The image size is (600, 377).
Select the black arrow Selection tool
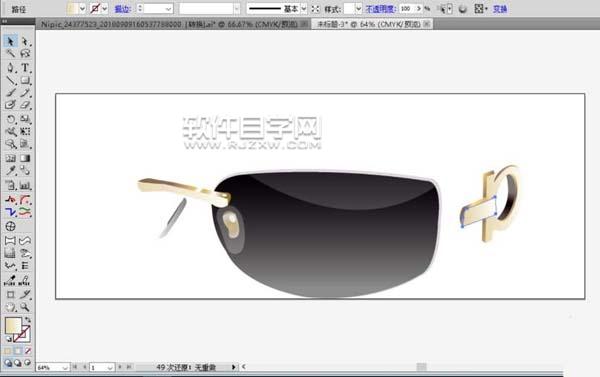point(10,41)
